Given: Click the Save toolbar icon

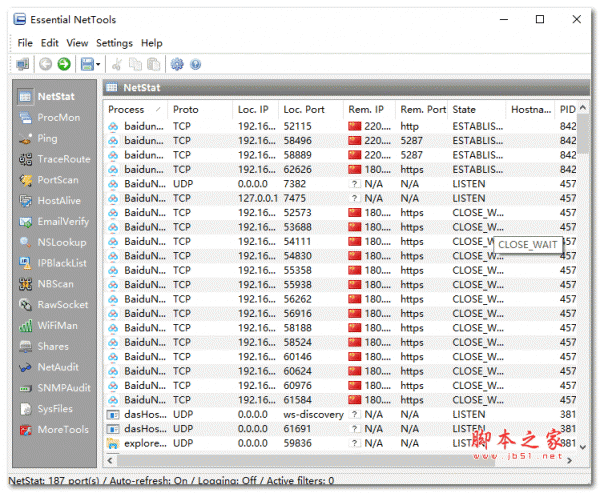Looking at the screenshot, I should pyautogui.click(x=87, y=64).
